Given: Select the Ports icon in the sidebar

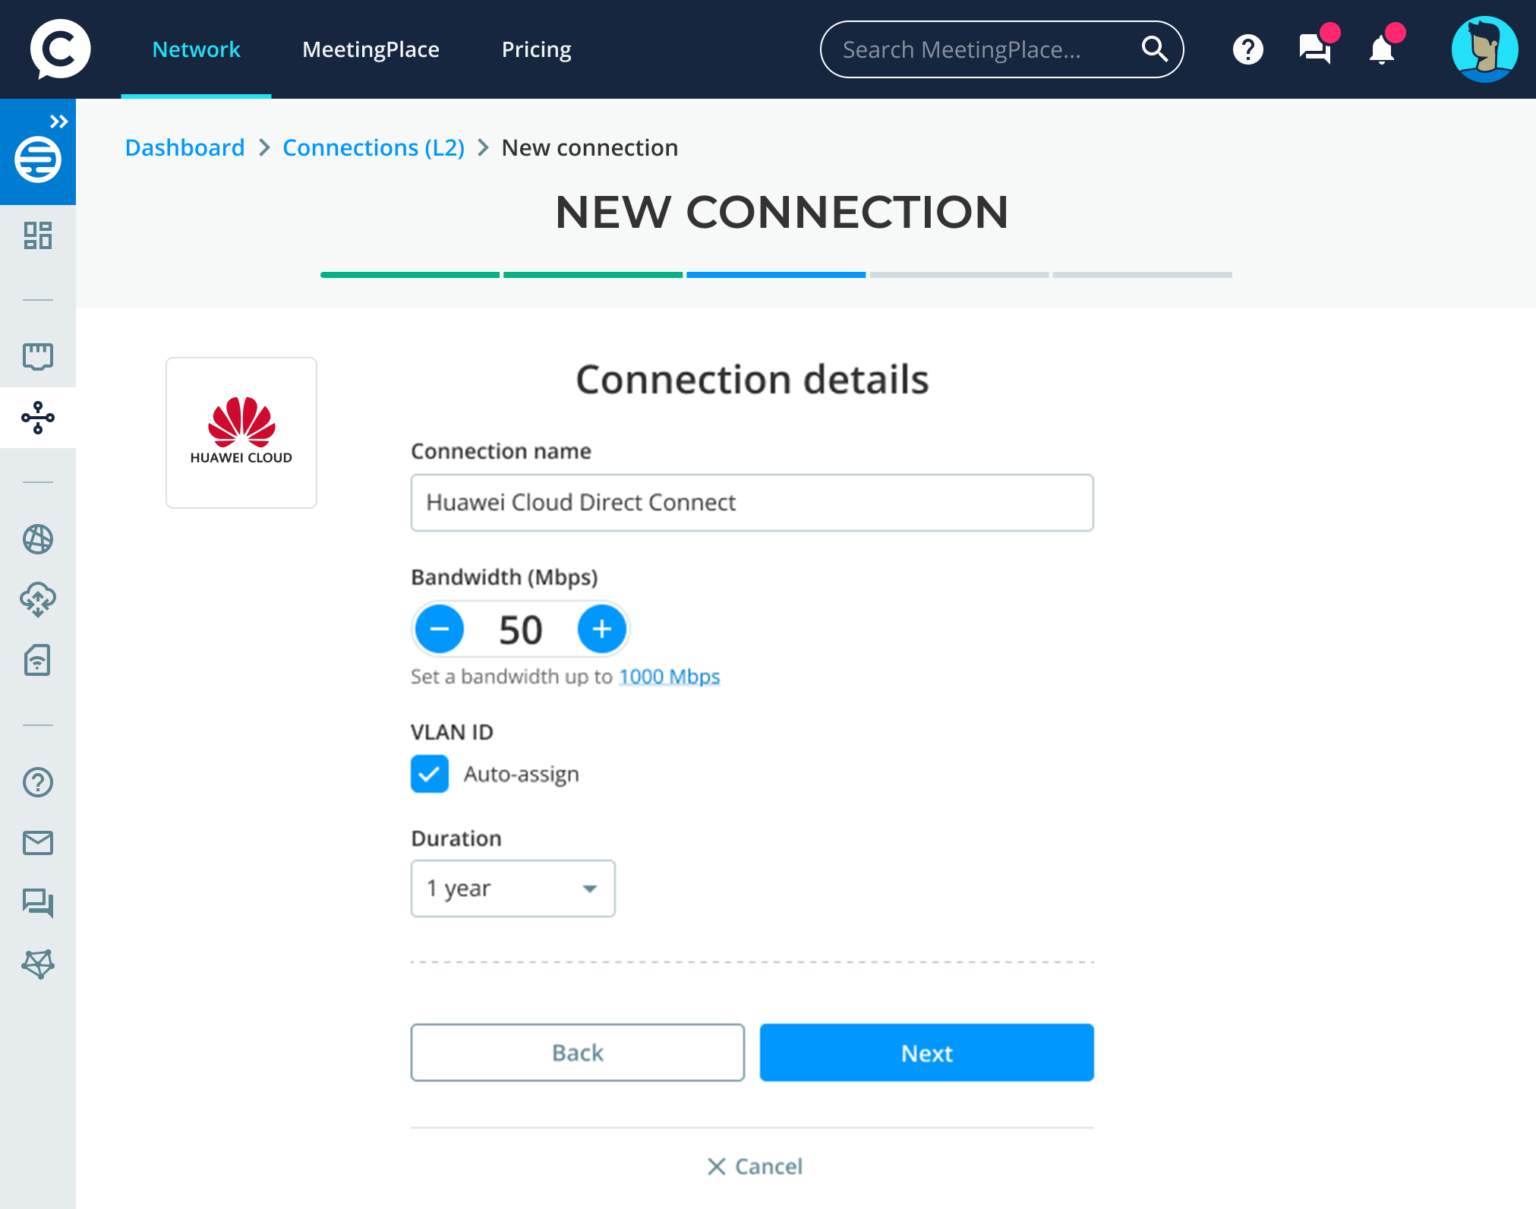Looking at the screenshot, I should click(x=37, y=356).
